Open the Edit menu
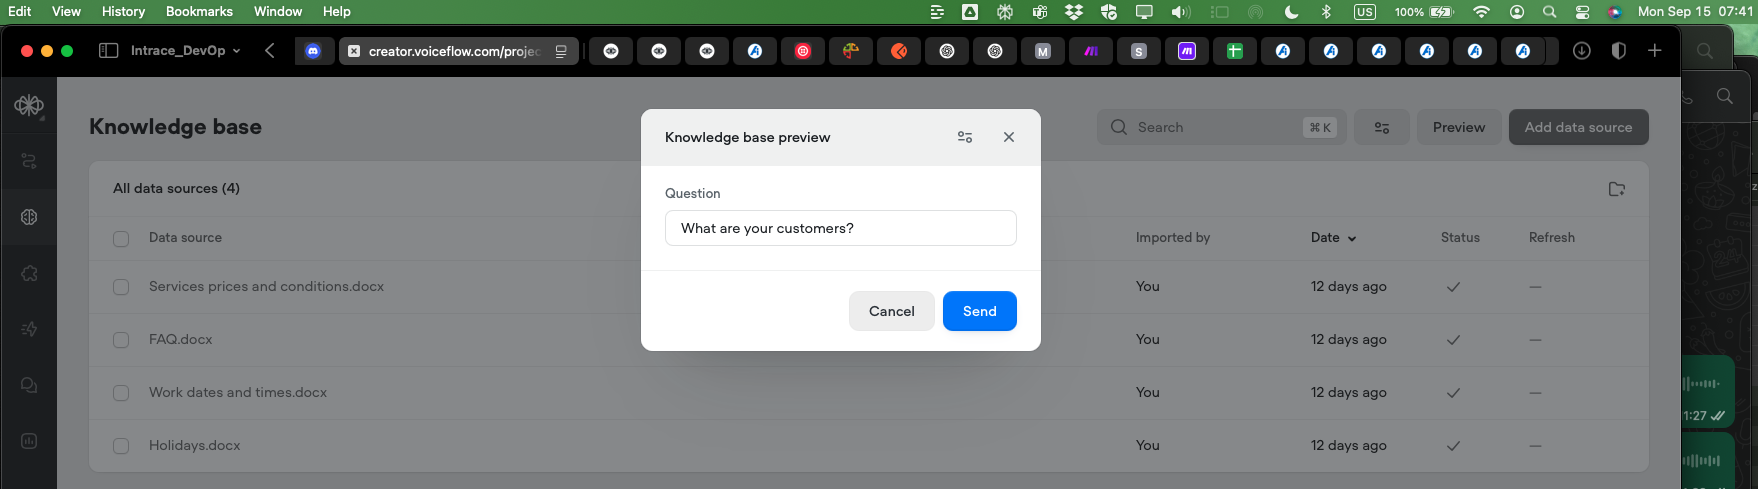Image resolution: width=1758 pixels, height=489 pixels. pos(19,11)
